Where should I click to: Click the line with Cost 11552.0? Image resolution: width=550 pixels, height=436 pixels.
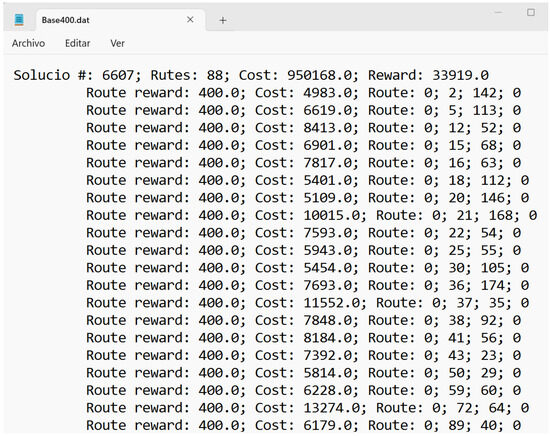[308, 303]
